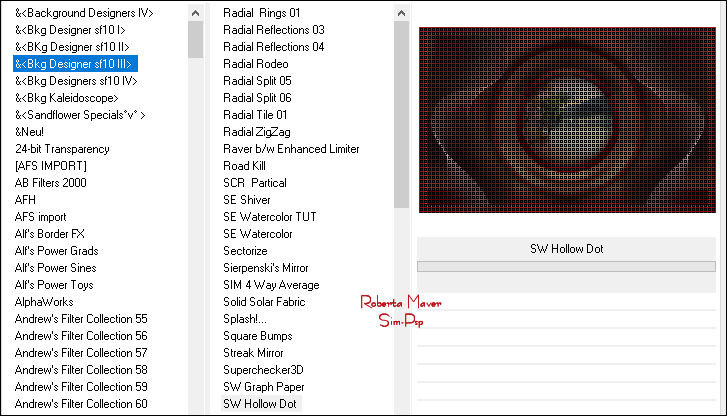This screenshot has width=727, height=416.
Task: Choose Radial Rings 01 from filter list
Action: 261,13
